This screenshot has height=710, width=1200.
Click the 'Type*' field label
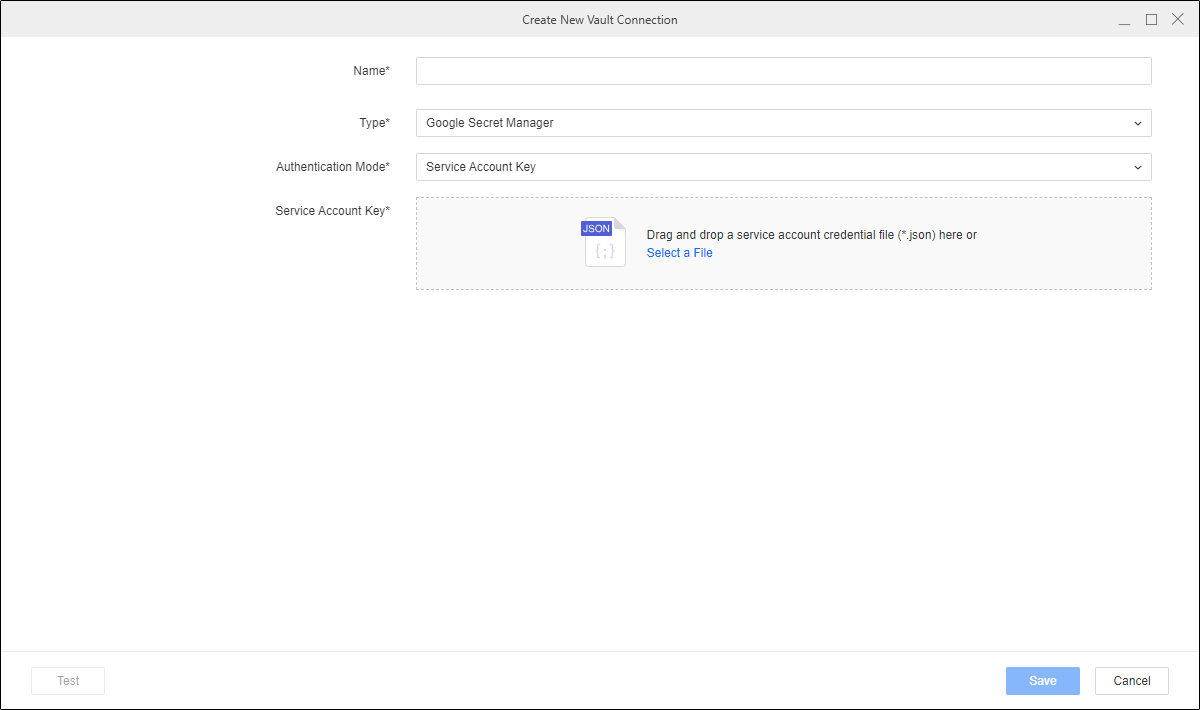(374, 123)
